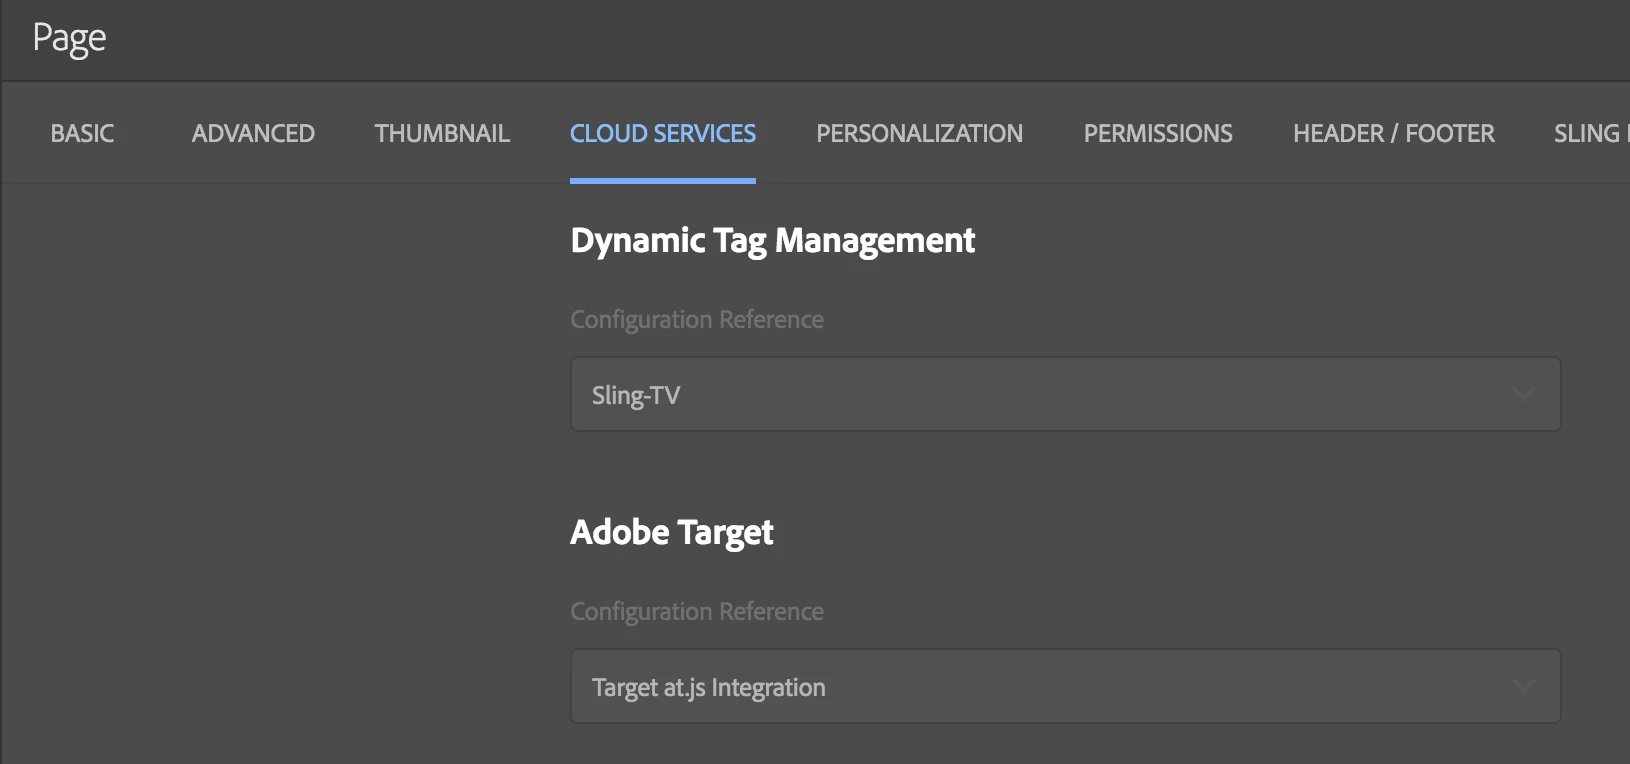Open the Advanced tab
Screen dimensions: 1630x764
tap(253, 133)
